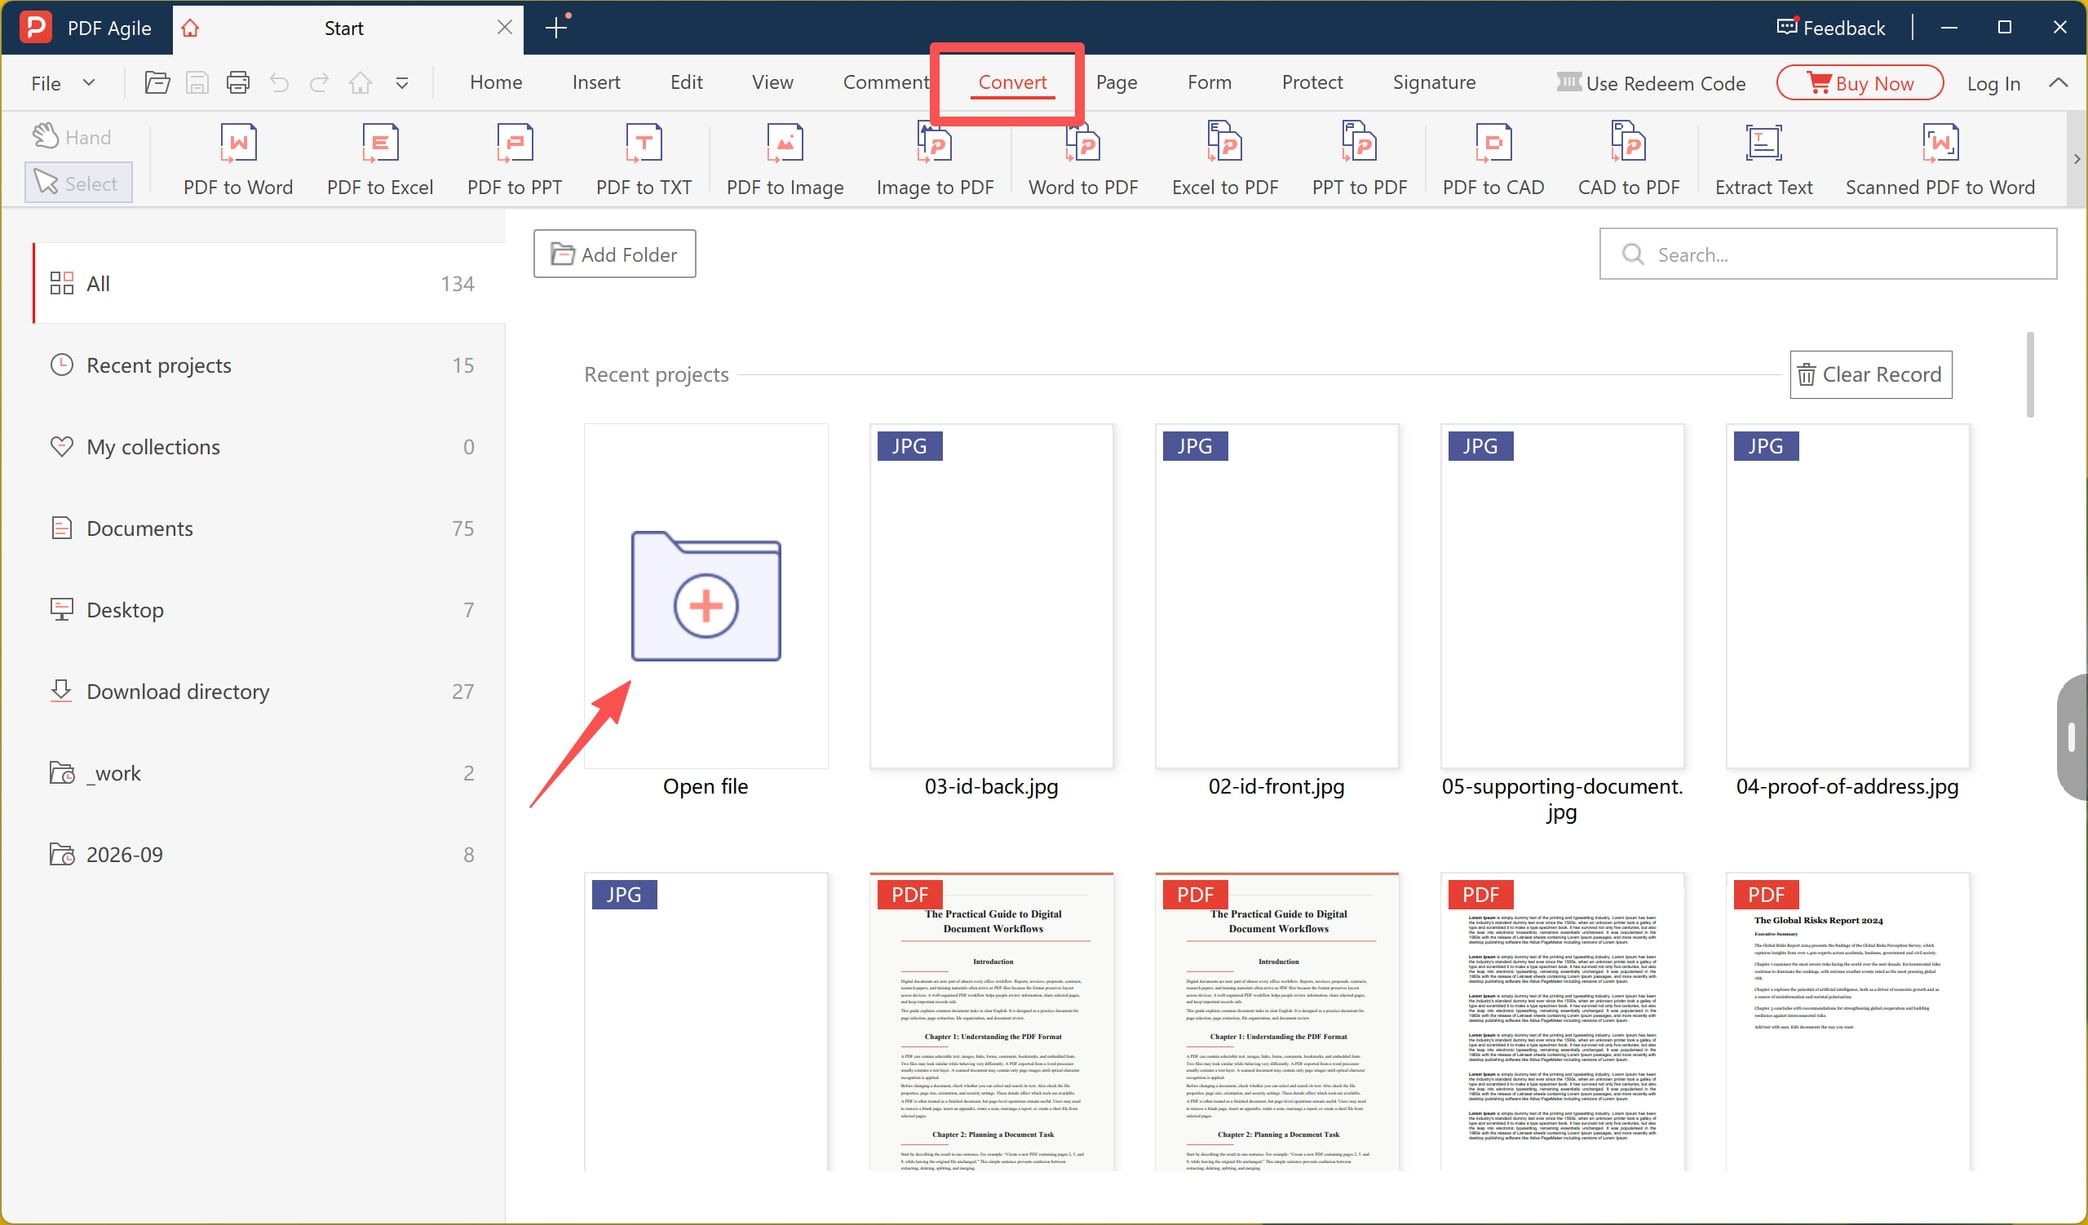Click the Add Folder button
Image resolution: width=2088 pixels, height=1225 pixels.
coord(615,254)
